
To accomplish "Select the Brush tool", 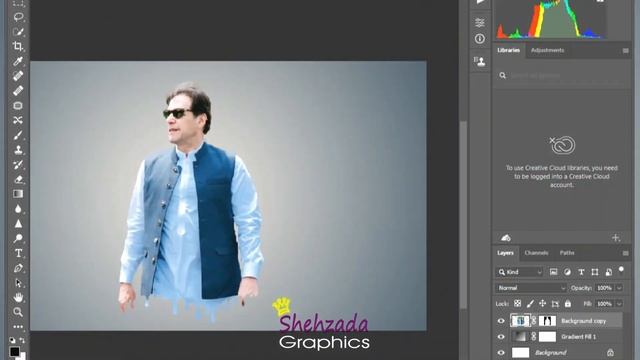I will pyautogui.click(x=18, y=135).
